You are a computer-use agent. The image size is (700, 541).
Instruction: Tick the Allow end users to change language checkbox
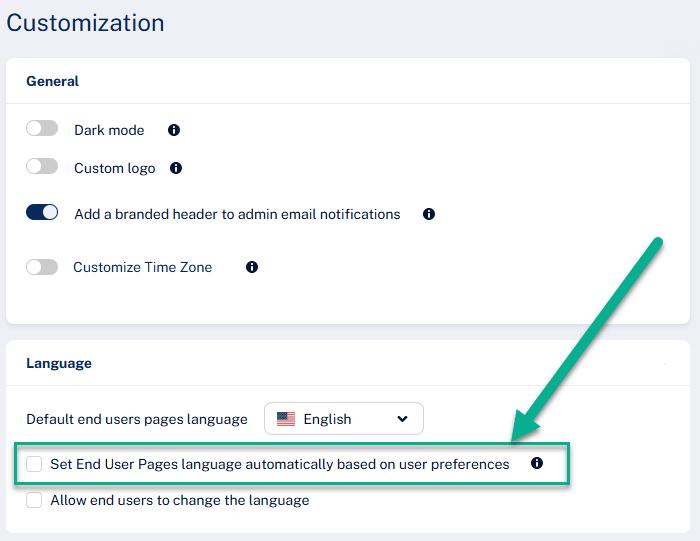(35, 500)
